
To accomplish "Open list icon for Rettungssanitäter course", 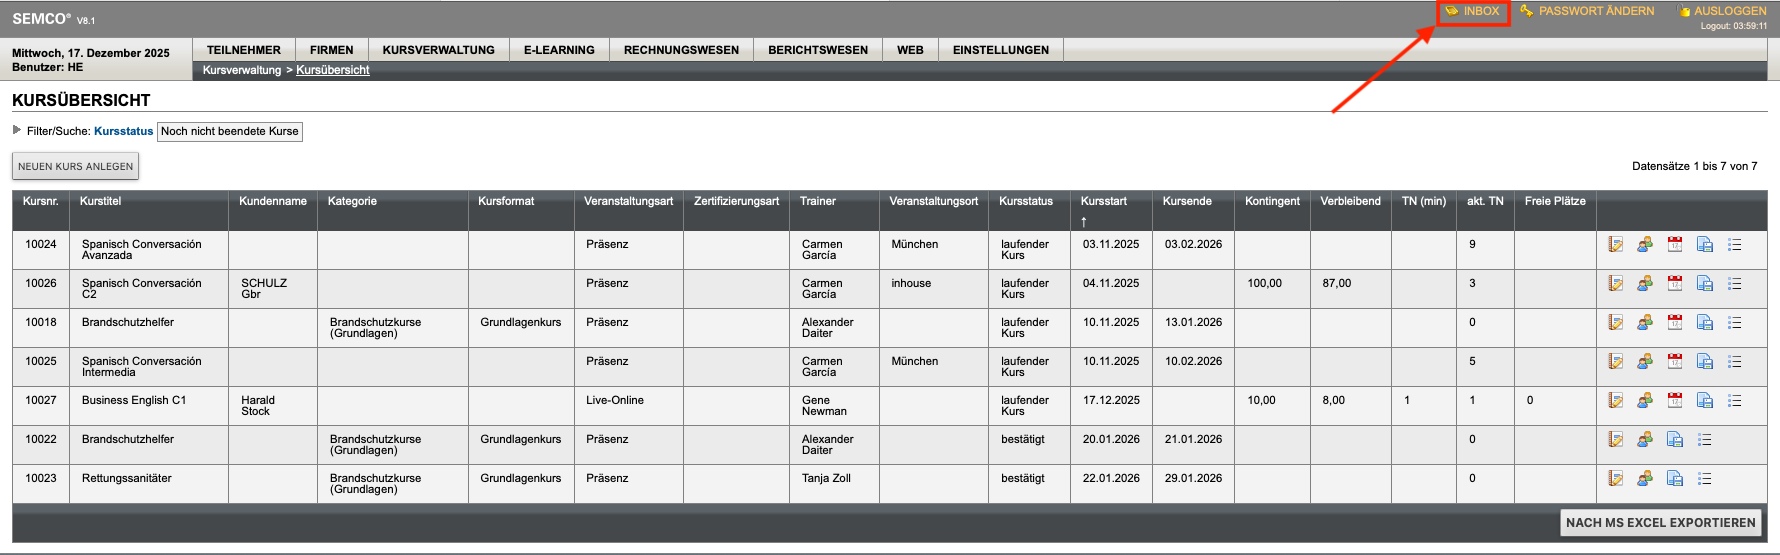I will click(x=1705, y=479).
